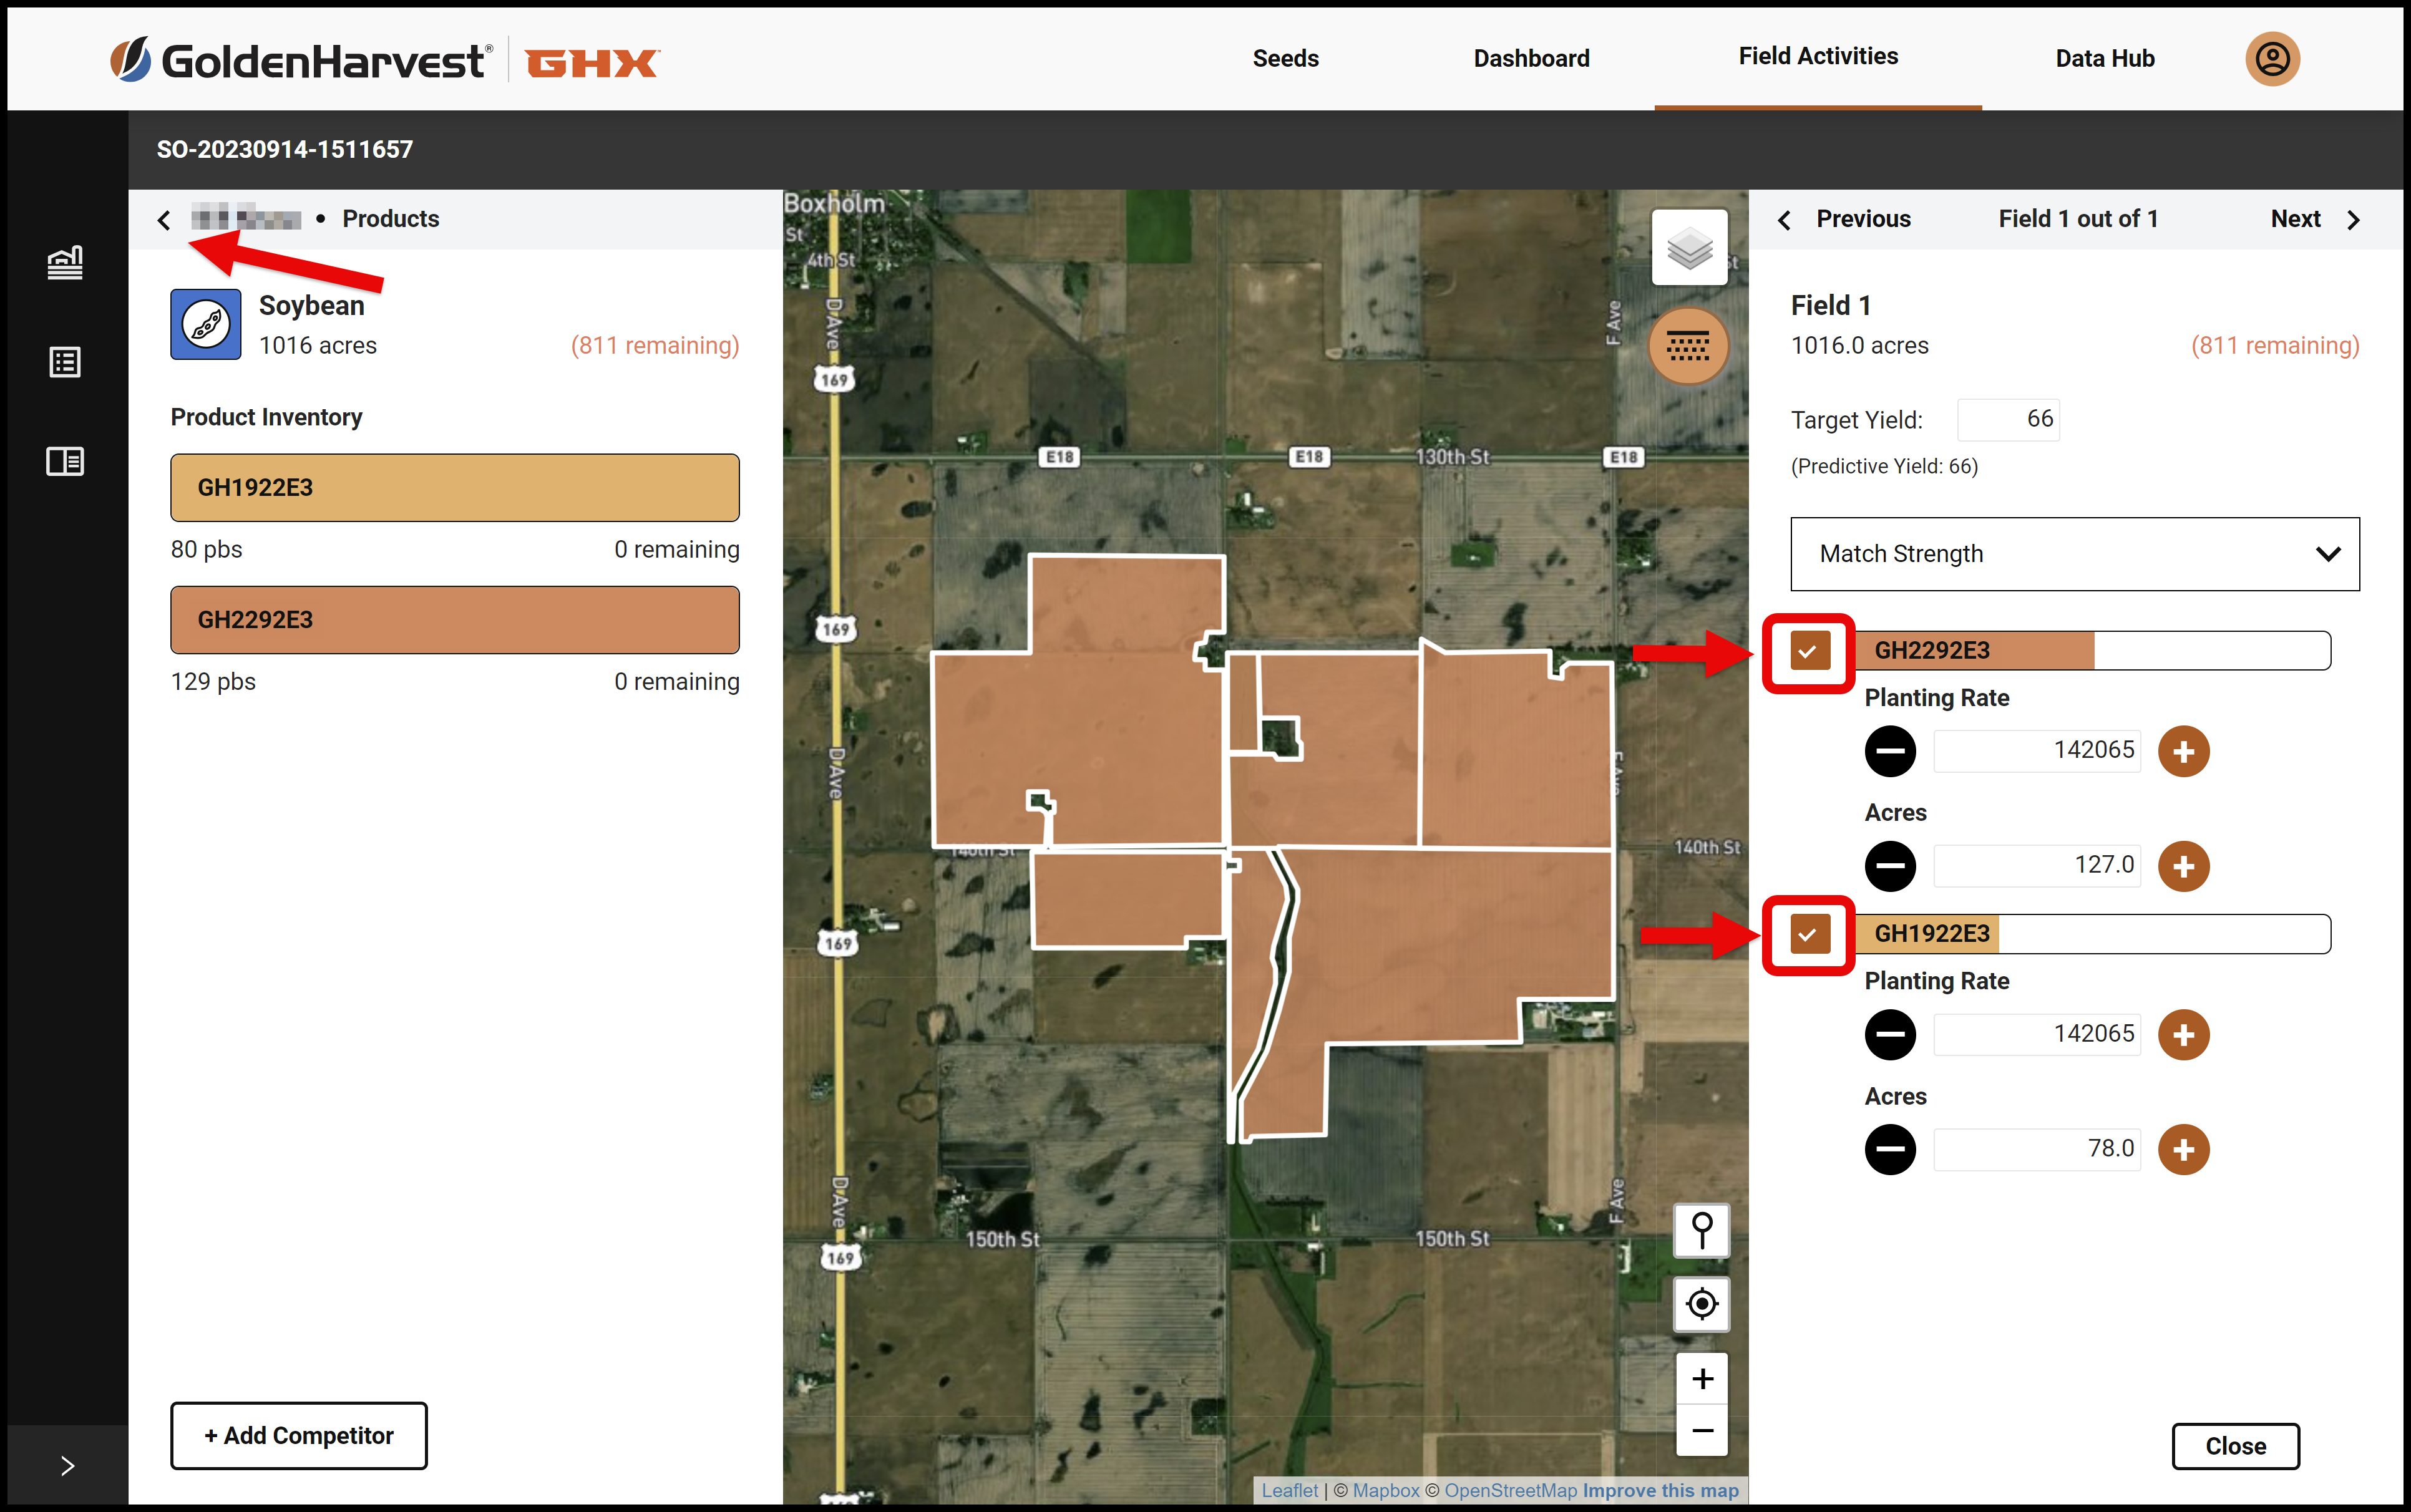2411x1512 pixels.
Task: Click the Improve this map link
Action: [1660, 1490]
